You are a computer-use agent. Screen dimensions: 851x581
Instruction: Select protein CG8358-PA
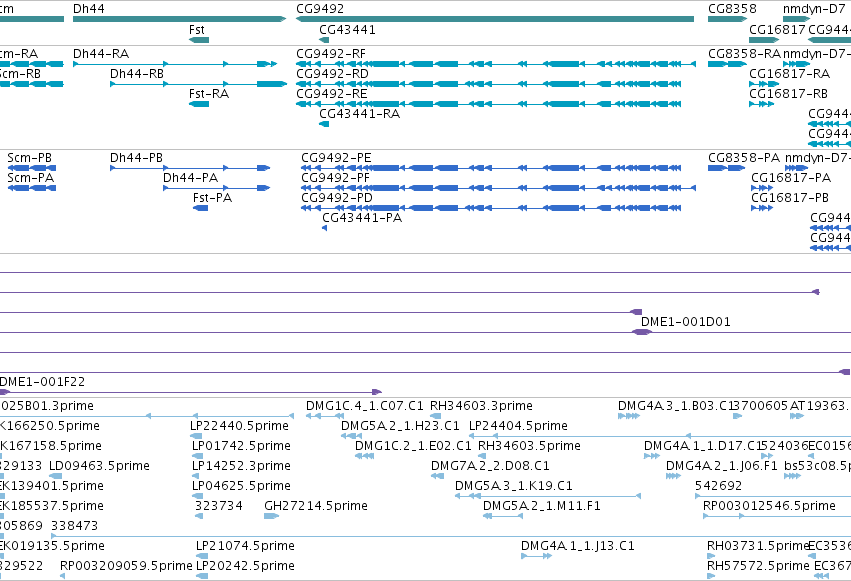726,168
